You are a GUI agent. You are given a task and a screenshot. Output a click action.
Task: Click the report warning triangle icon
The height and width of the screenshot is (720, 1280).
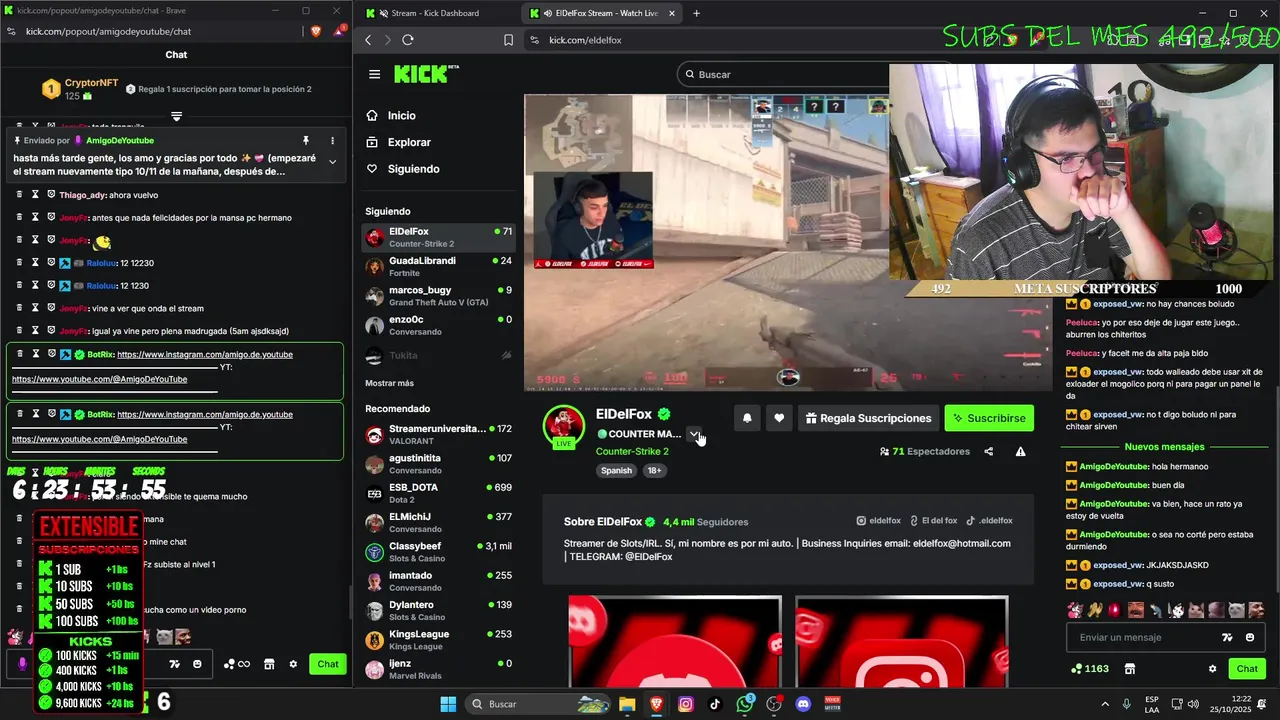point(1020,451)
